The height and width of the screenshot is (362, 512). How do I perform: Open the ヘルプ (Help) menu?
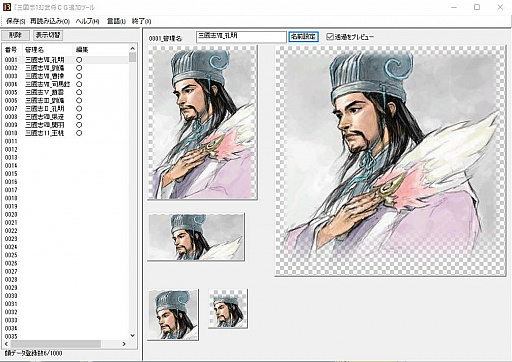tap(87, 21)
